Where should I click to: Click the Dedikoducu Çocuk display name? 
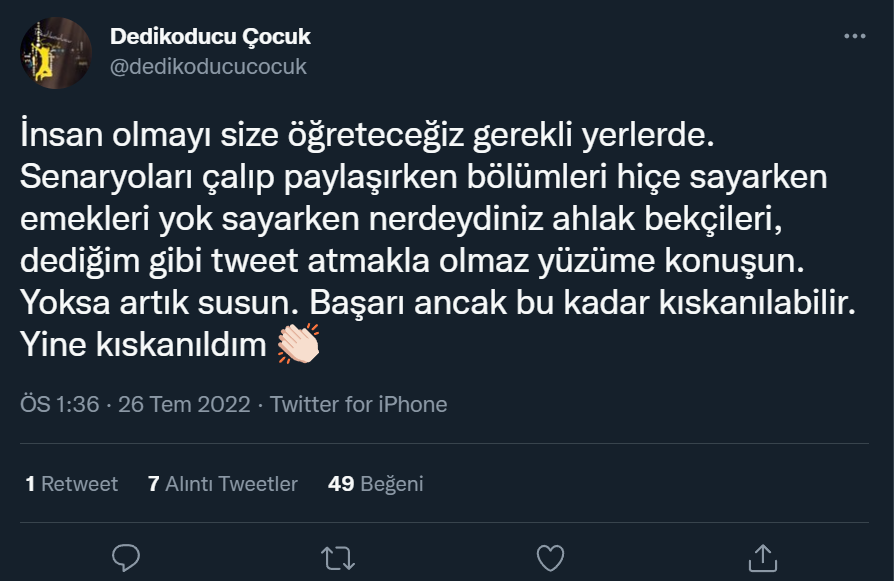tap(210, 37)
